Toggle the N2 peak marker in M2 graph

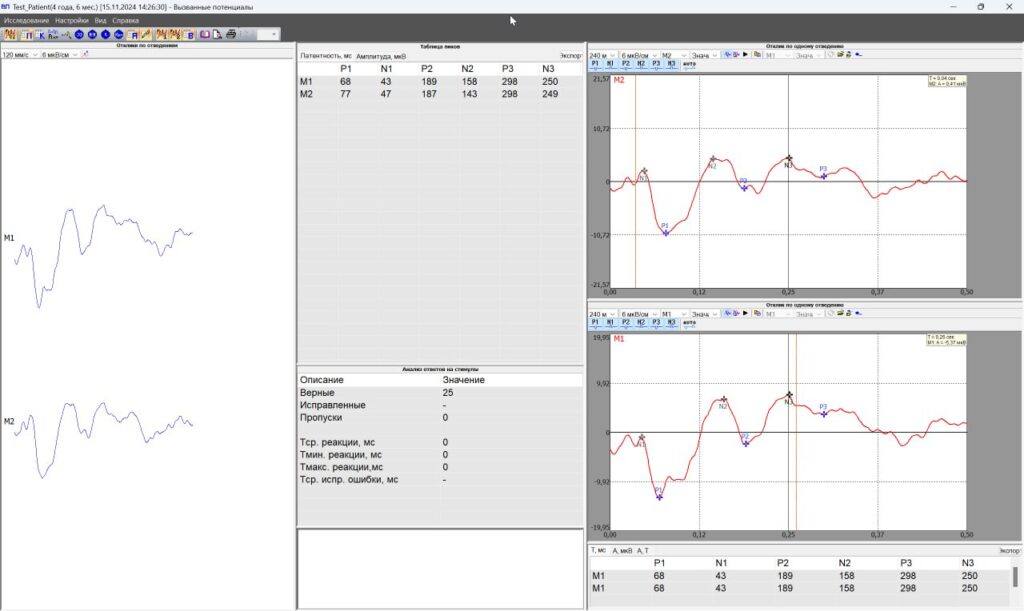point(641,64)
